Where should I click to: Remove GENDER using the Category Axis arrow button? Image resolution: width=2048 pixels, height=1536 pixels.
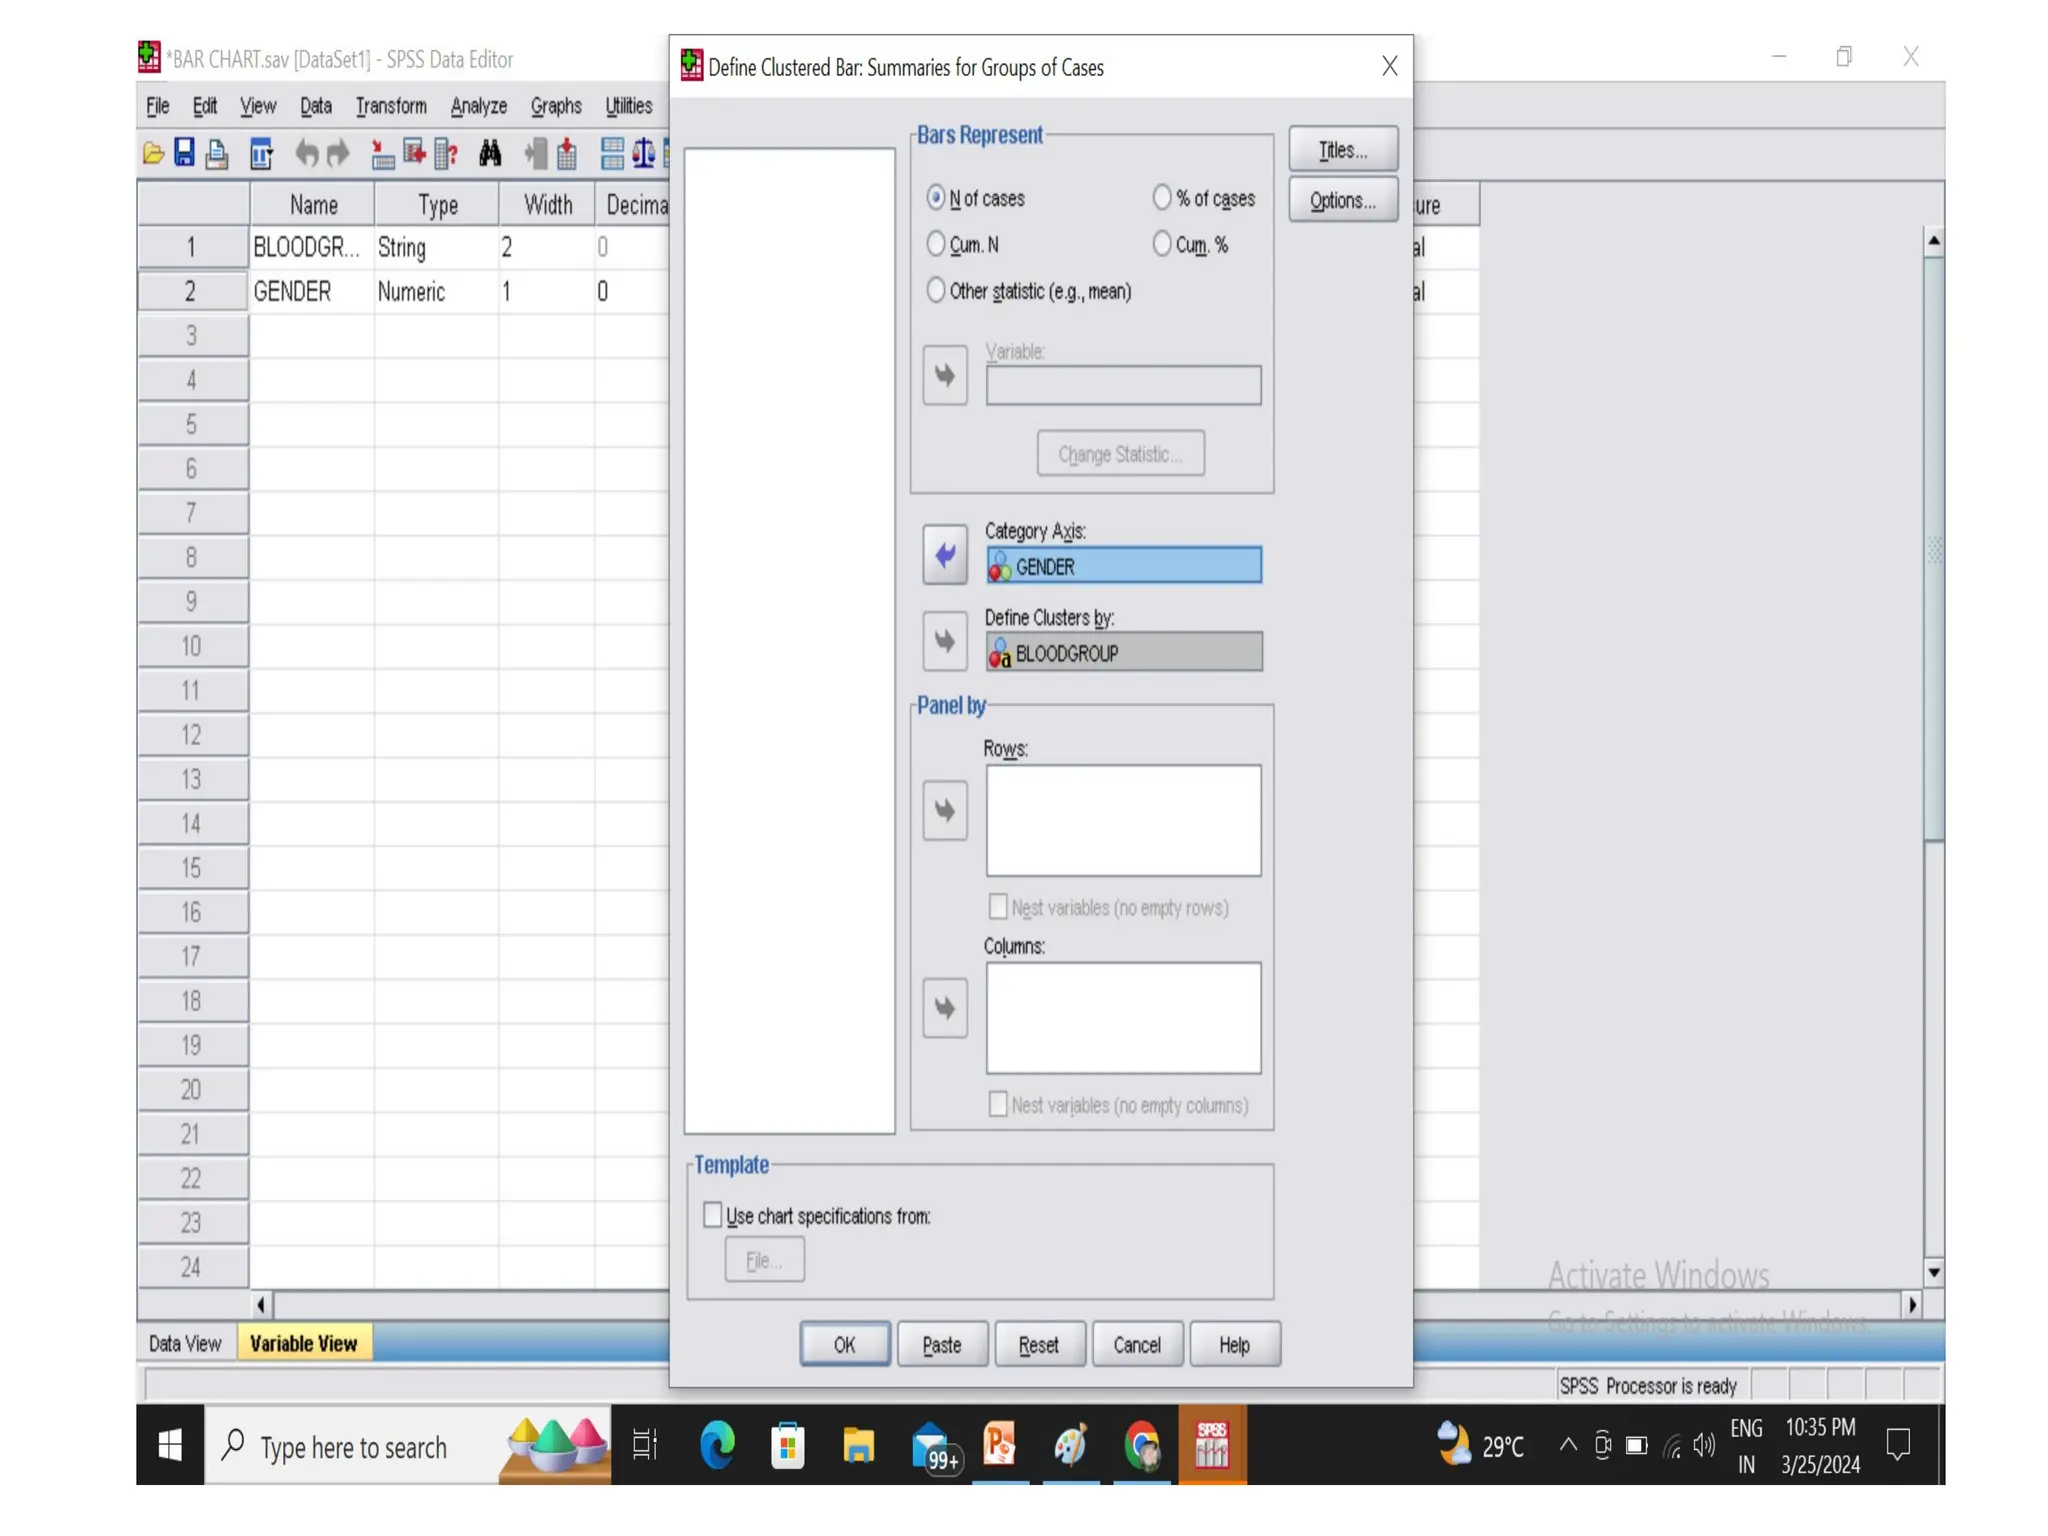tap(944, 555)
